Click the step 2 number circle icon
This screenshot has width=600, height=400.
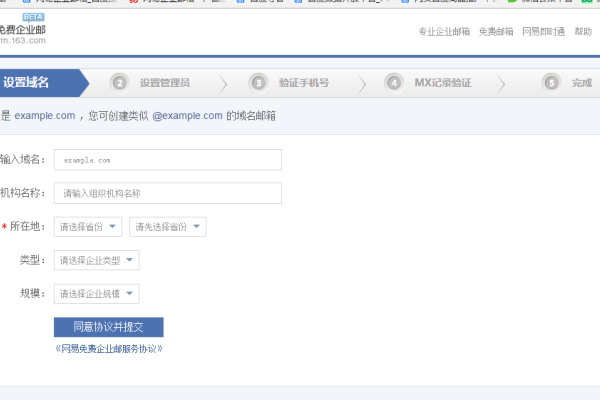click(x=120, y=83)
